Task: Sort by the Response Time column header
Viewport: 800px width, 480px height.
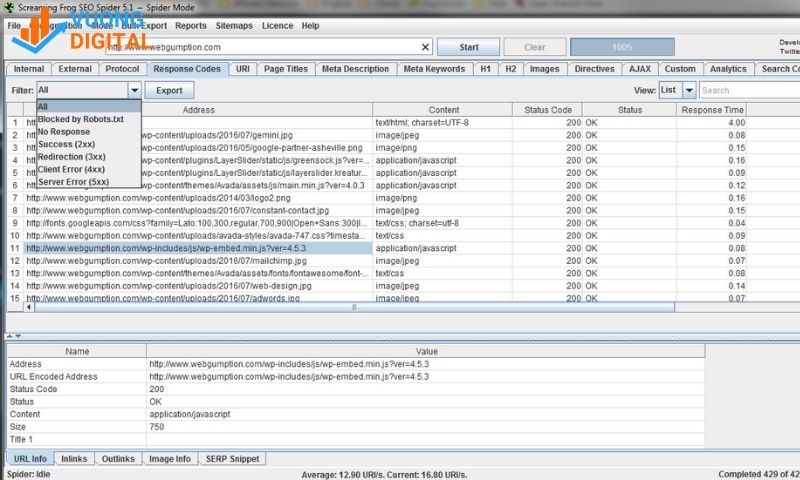Action: tap(712, 109)
